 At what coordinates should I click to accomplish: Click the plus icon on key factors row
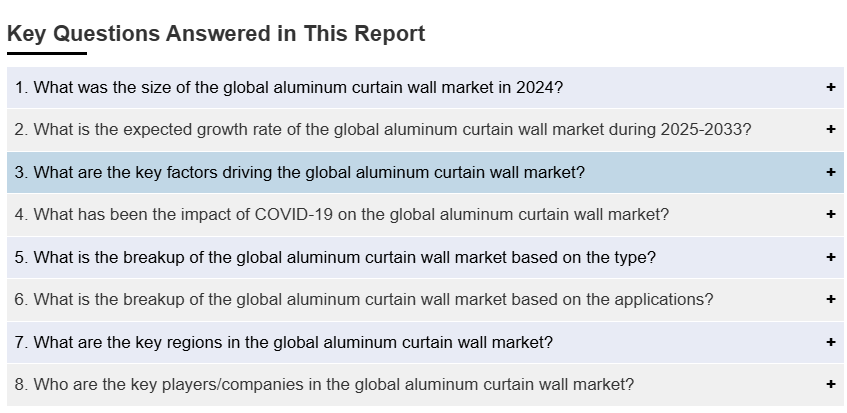(830, 172)
